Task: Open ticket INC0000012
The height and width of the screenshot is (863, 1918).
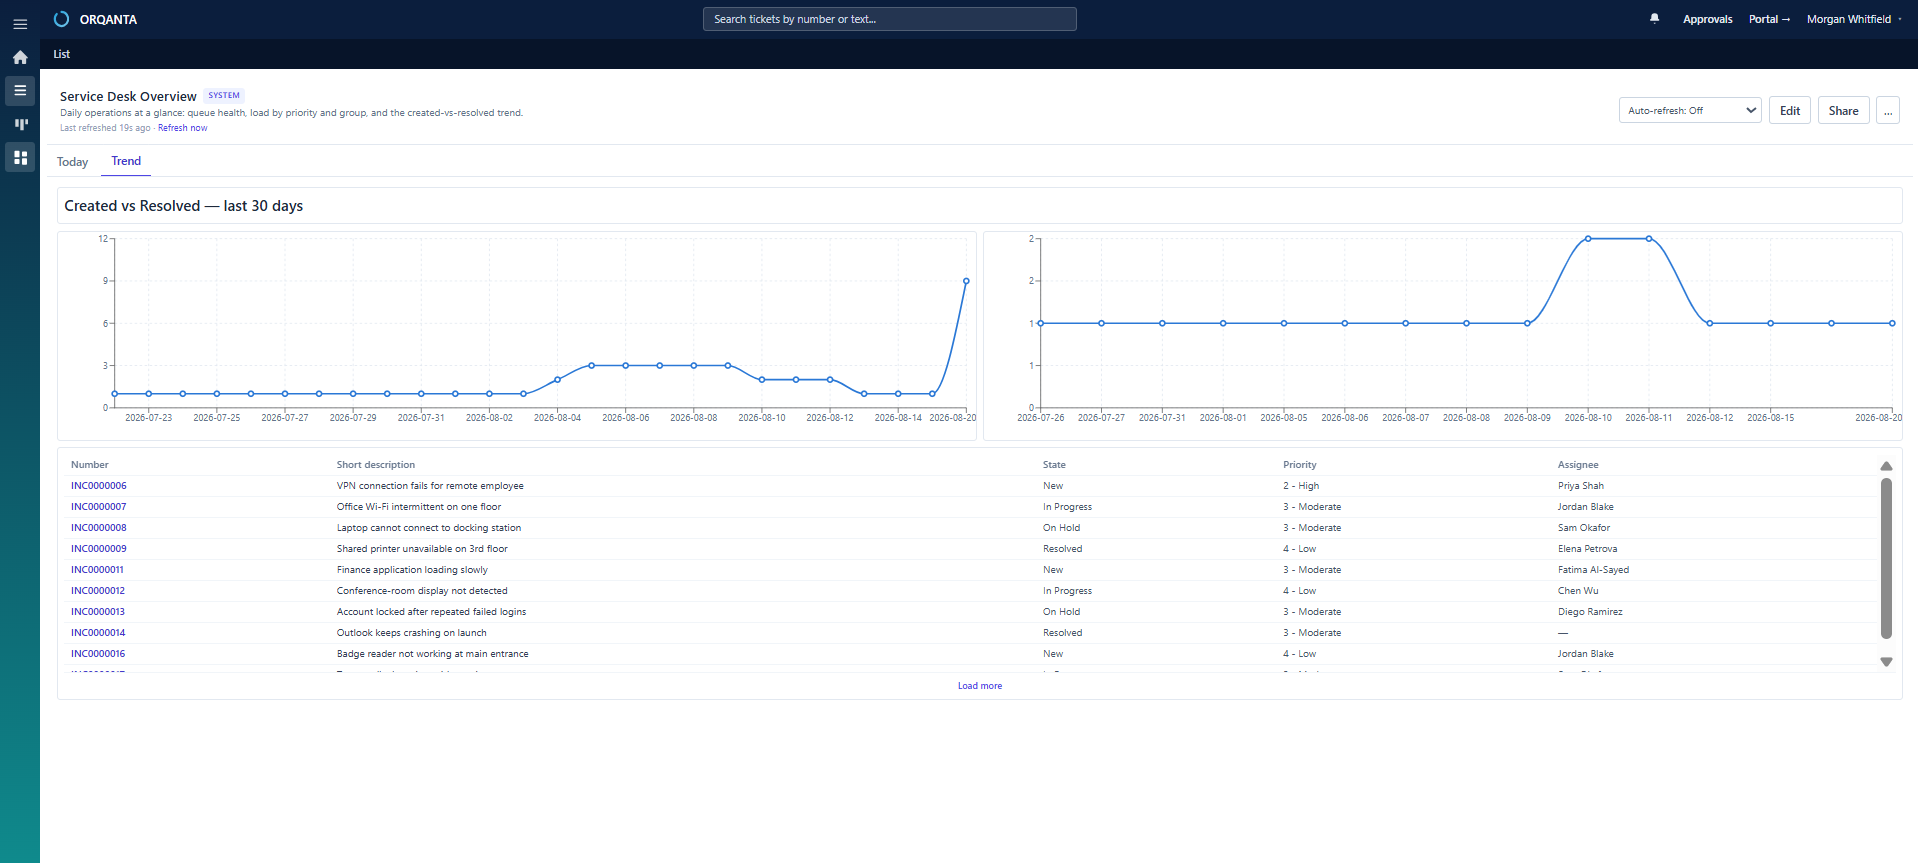Action: point(98,591)
